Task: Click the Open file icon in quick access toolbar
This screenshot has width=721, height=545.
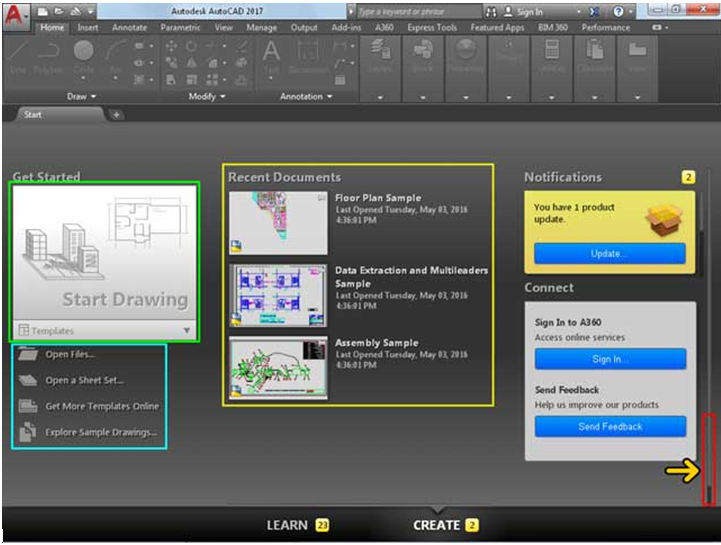Action: [59, 12]
